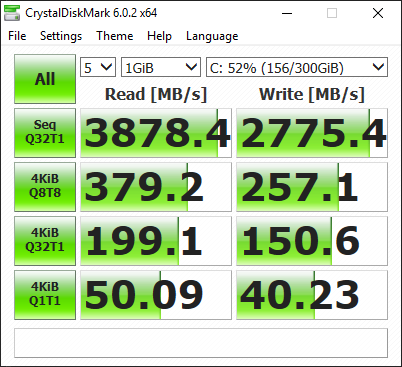Close the CrystalDiskMark window
Image resolution: width=402 pixels, height=367 pixels.
click(378, 13)
